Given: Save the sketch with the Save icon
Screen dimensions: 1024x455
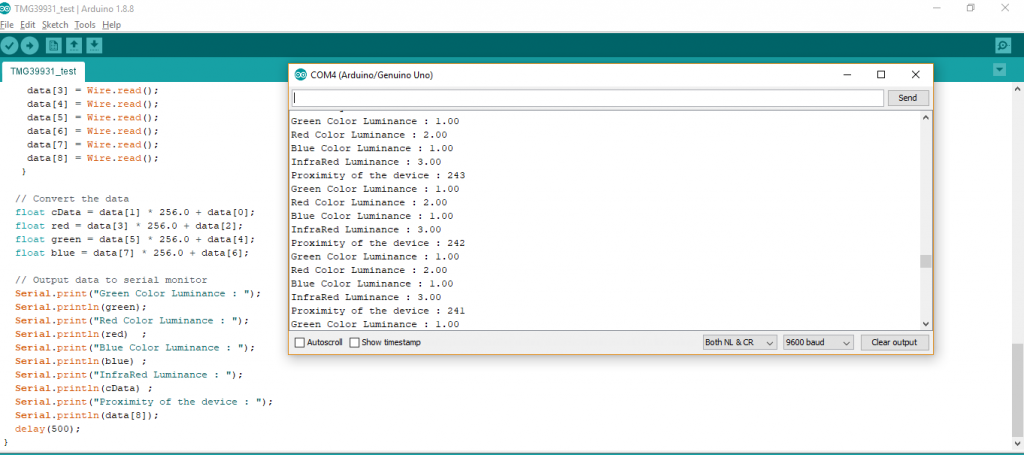Looking at the screenshot, I should pos(94,45).
